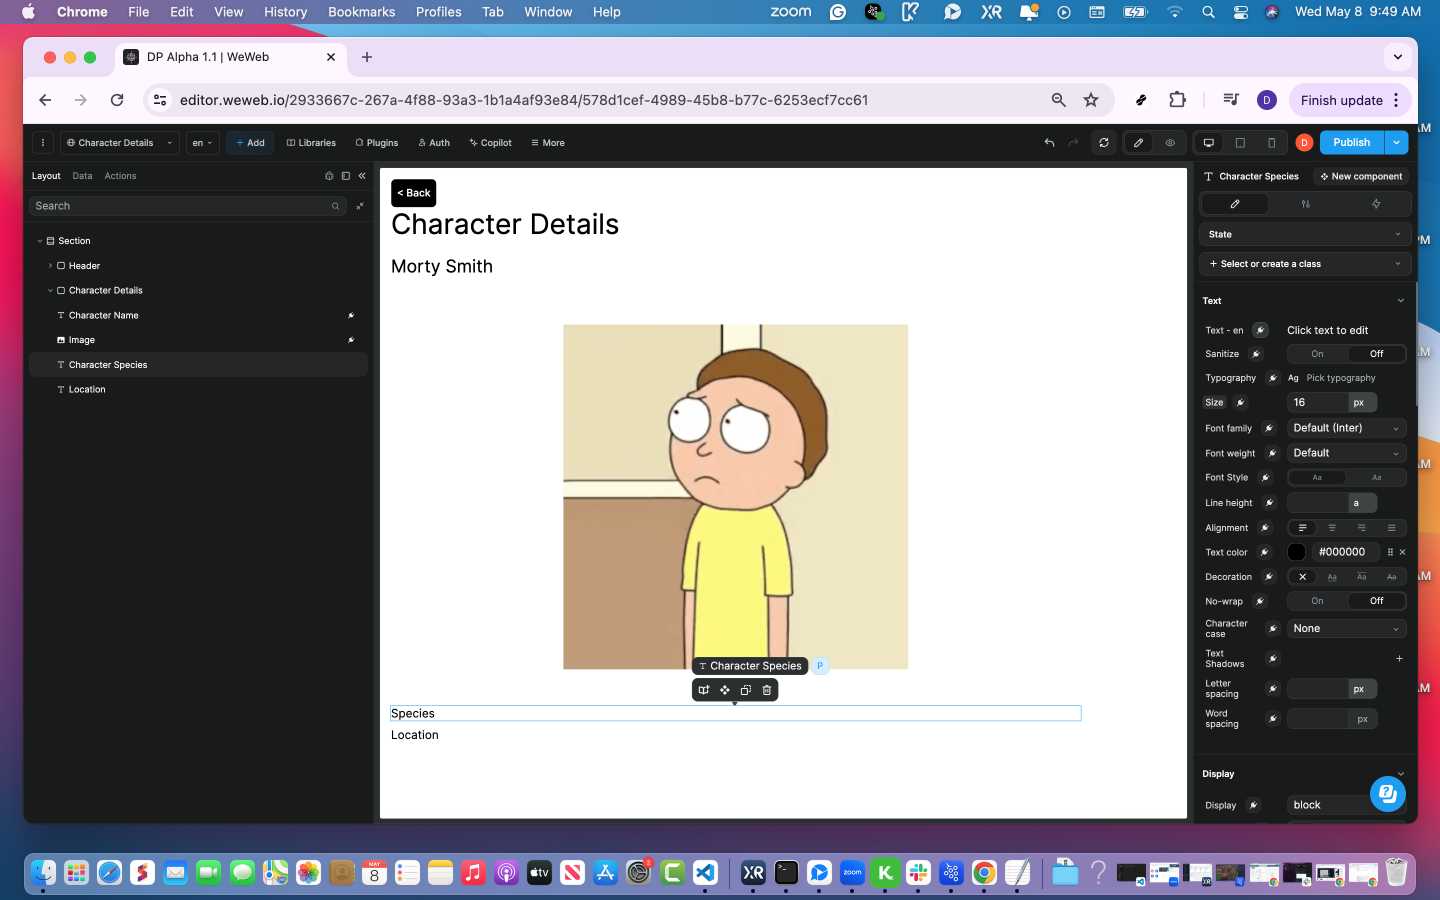
Task: Click binding icon on Character Name row
Action: click(x=351, y=315)
